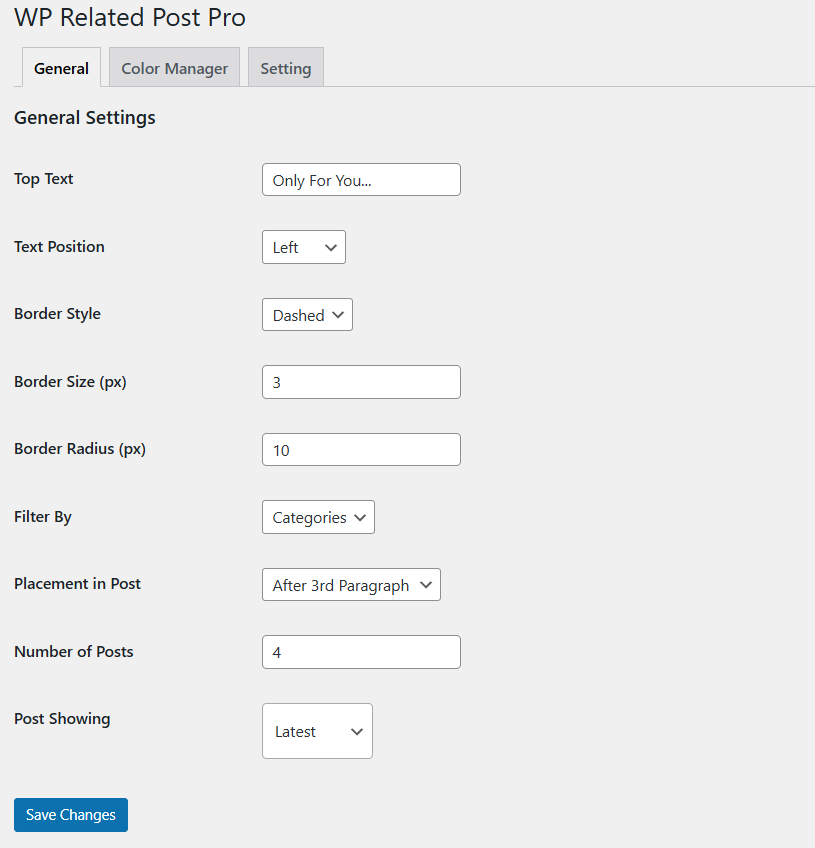
Task: Open the After 3rd Paragraph placement dropdown
Action: tap(350, 585)
